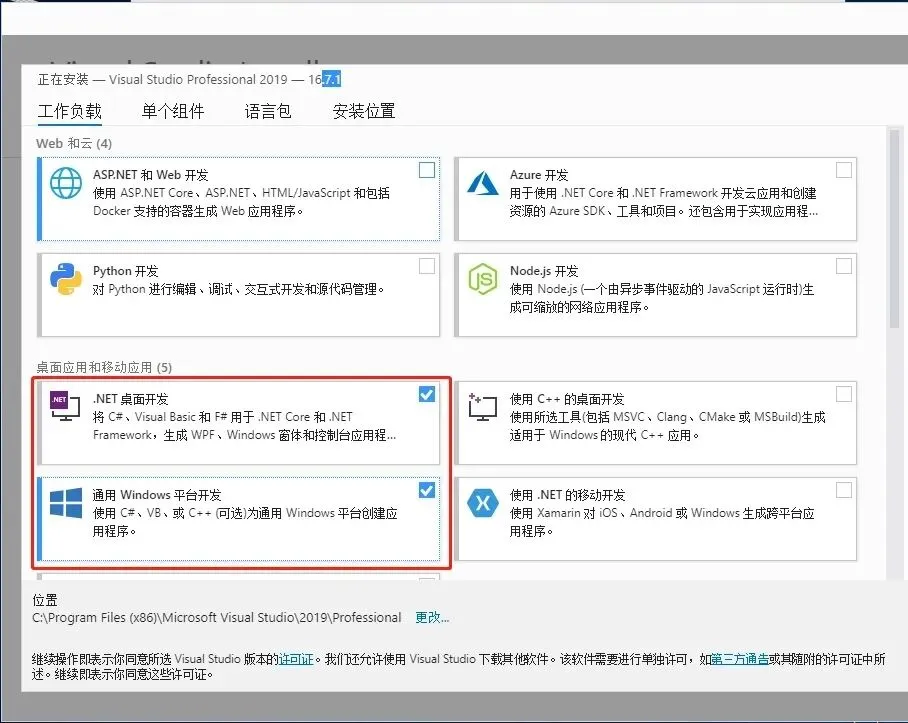Click the install path C:\Program Files (x86) text
This screenshot has width=908, height=723.
(x=217, y=618)
